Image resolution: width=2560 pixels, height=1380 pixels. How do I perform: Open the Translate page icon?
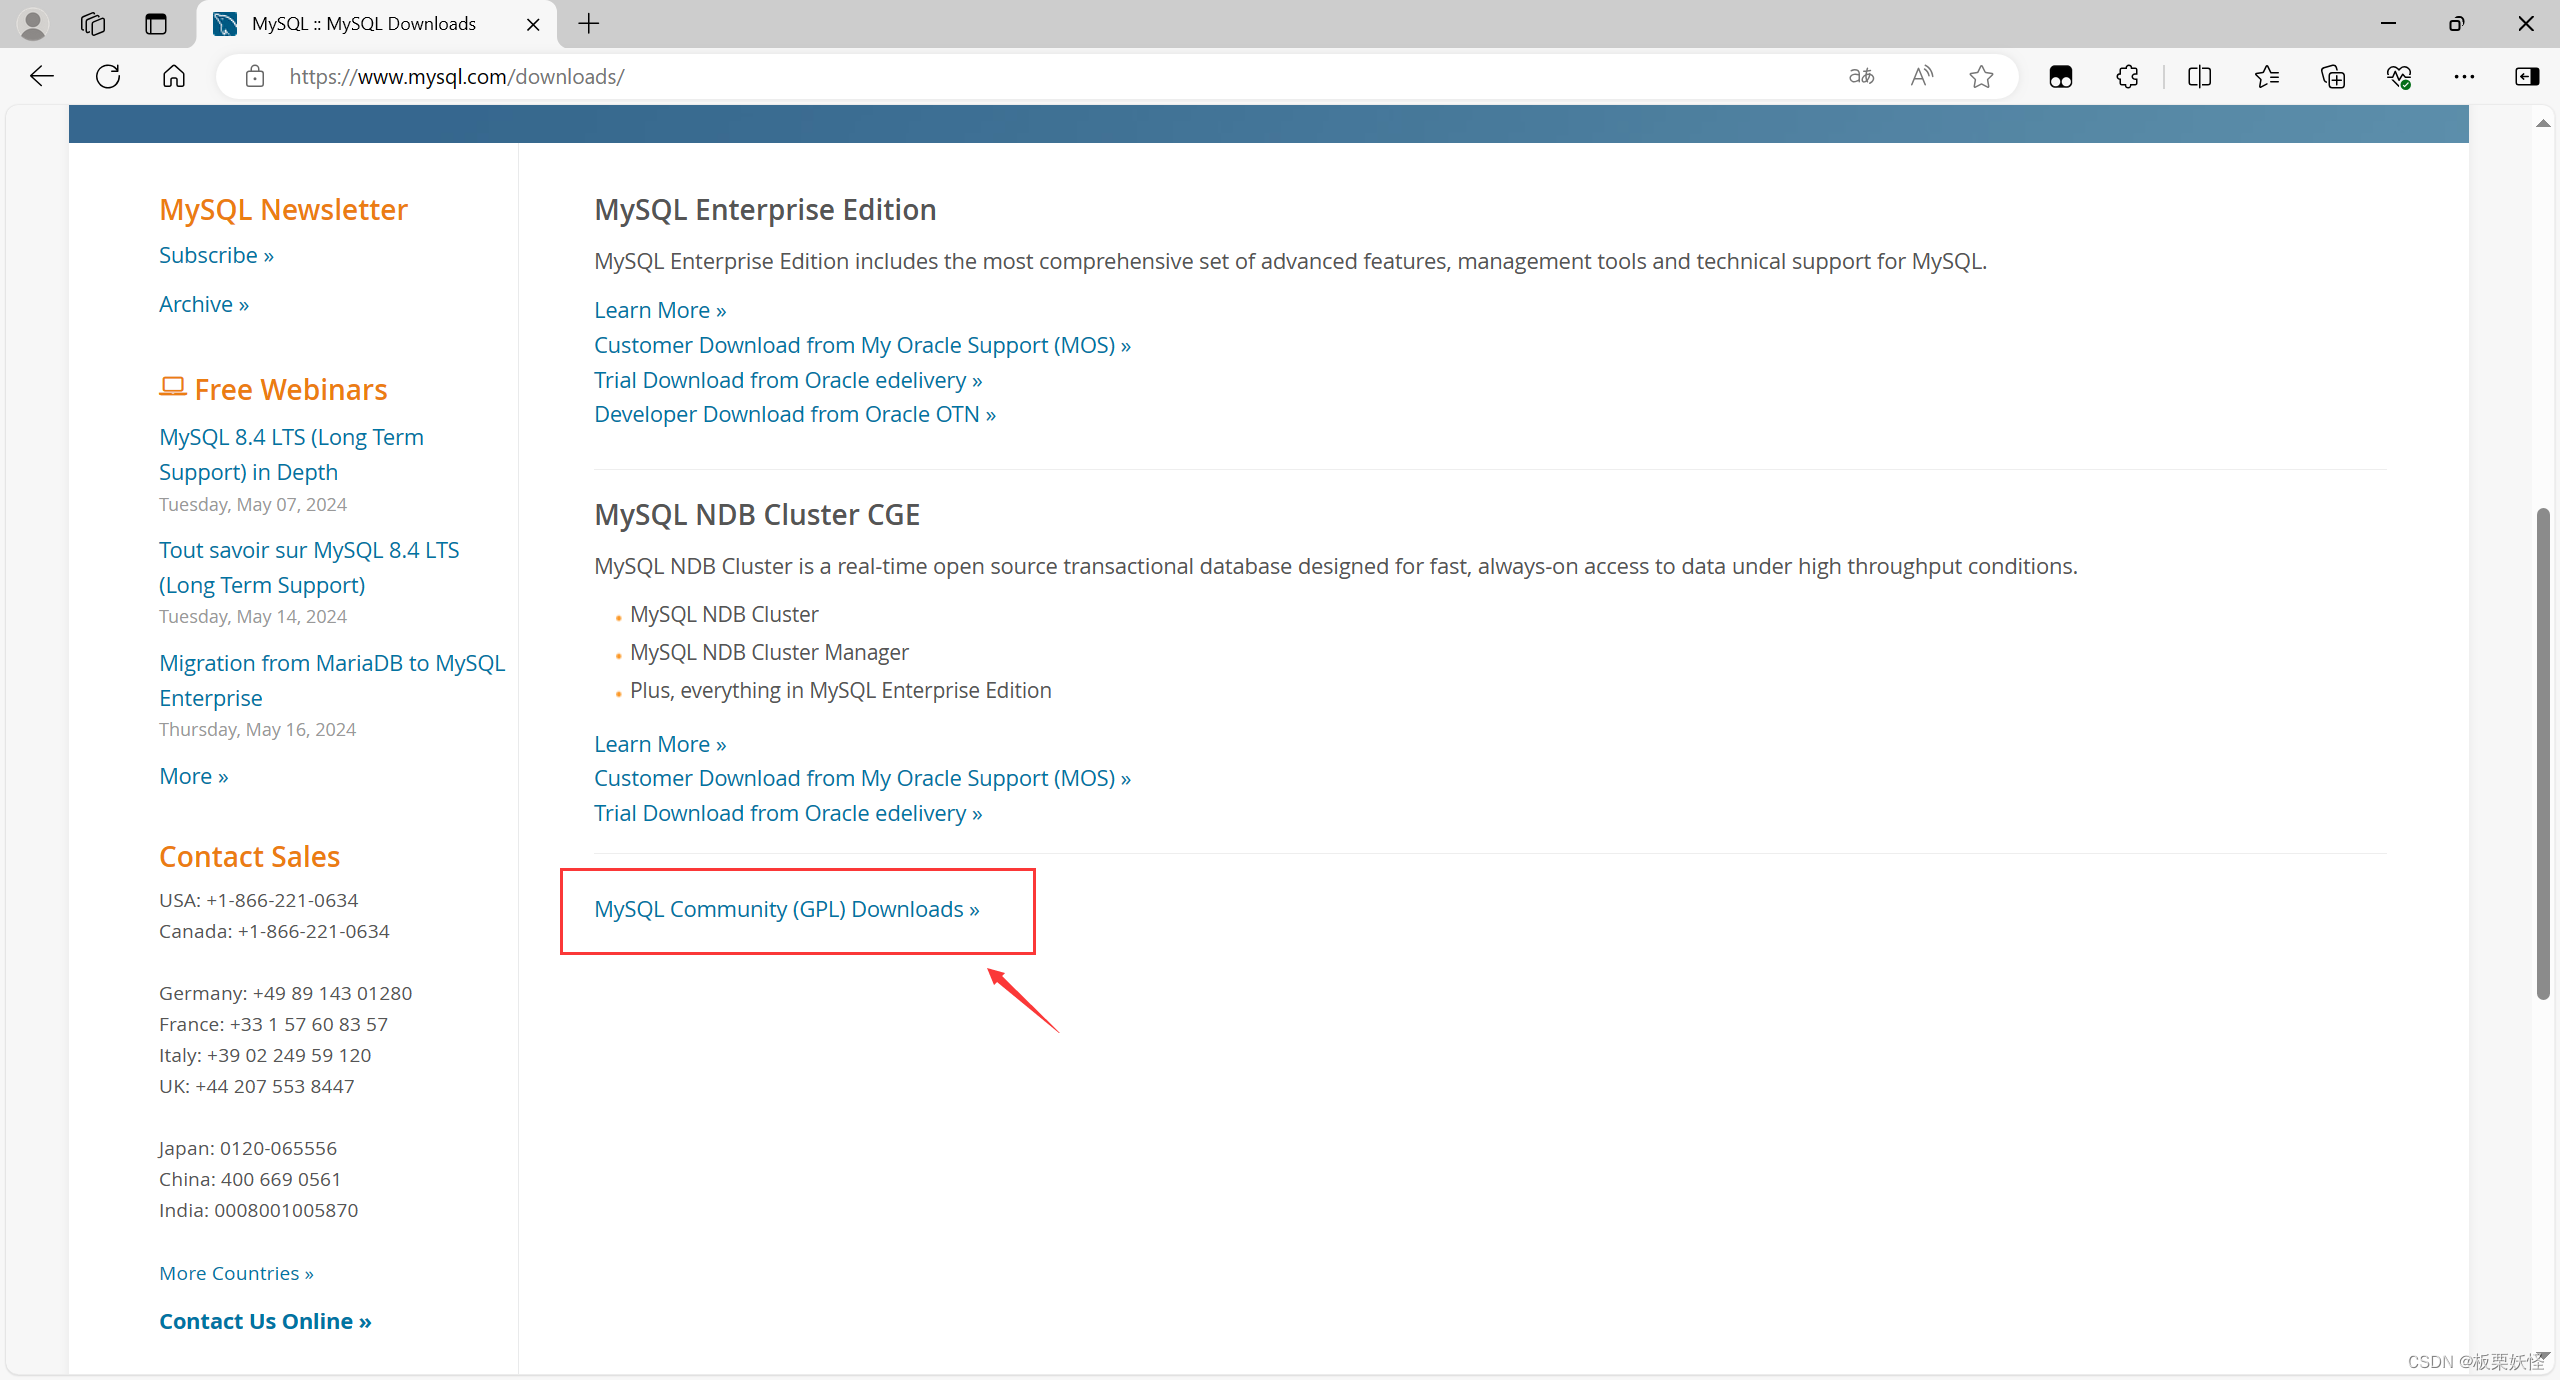(1860, 76)
